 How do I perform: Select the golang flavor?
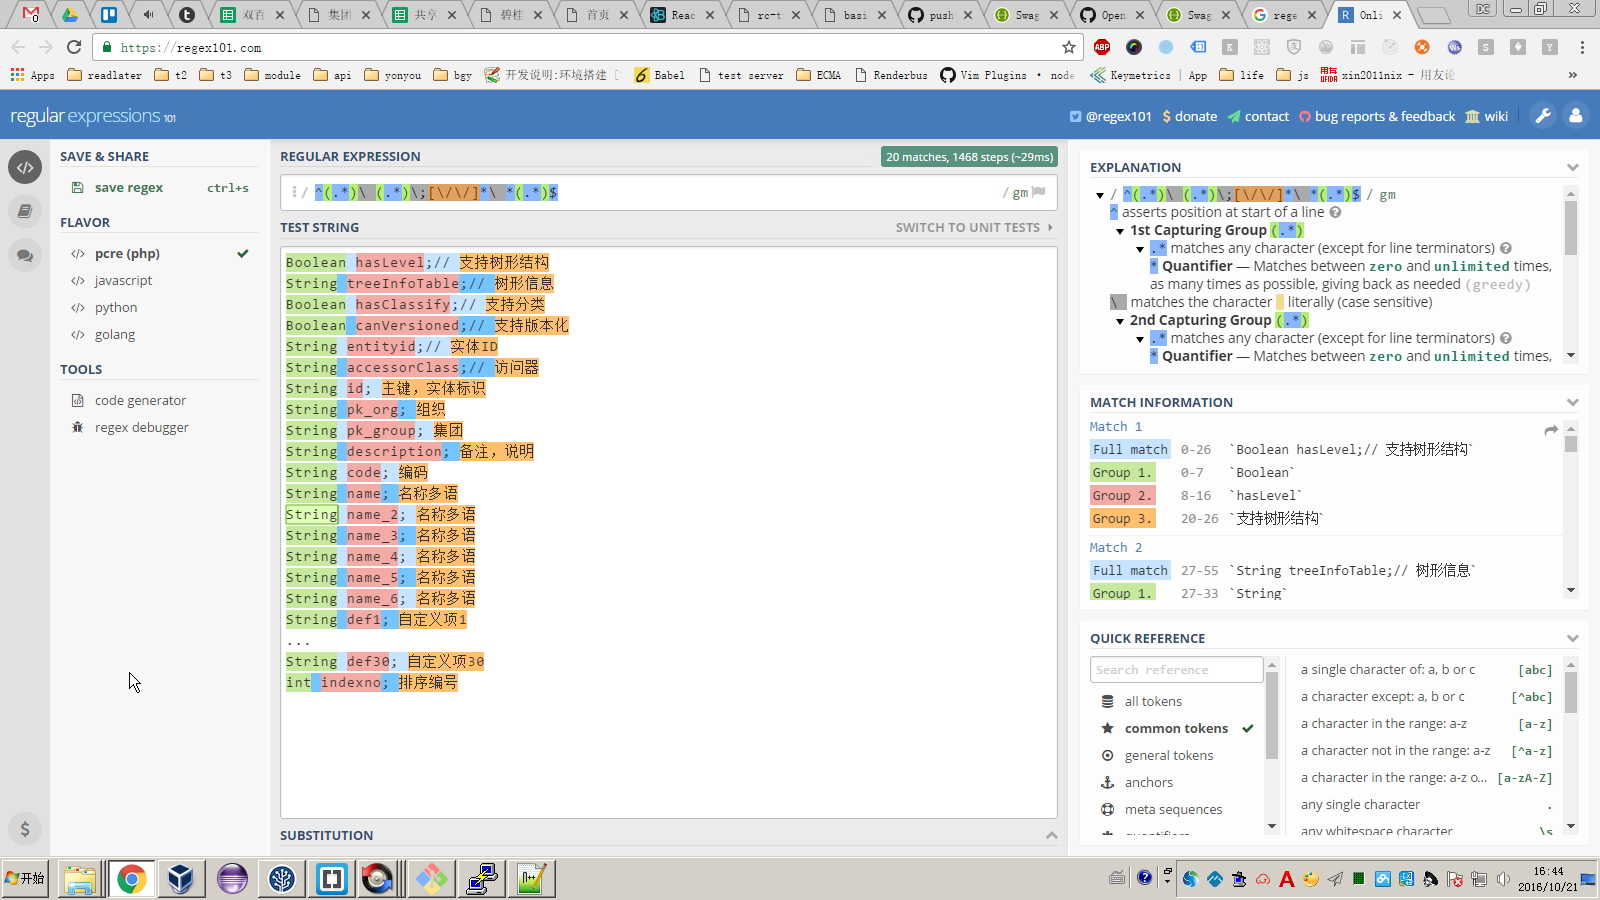[x=115, y=334]
